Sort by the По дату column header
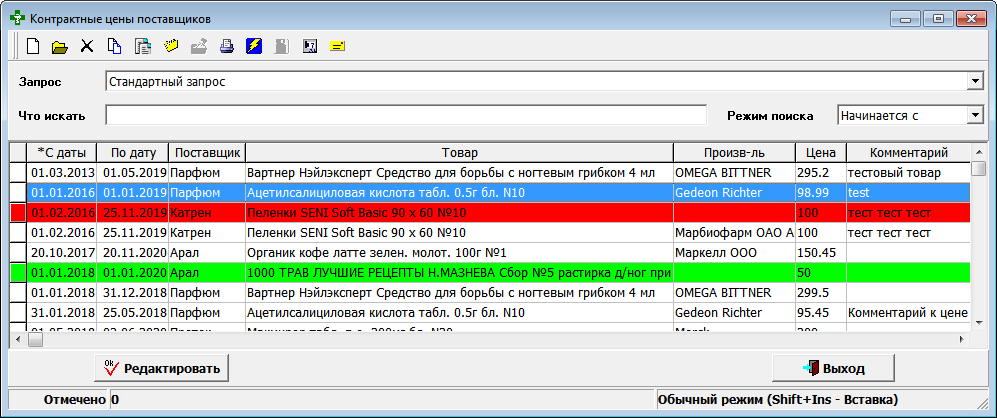The width and height of the screenshot is (997, 418). point(133,153)
